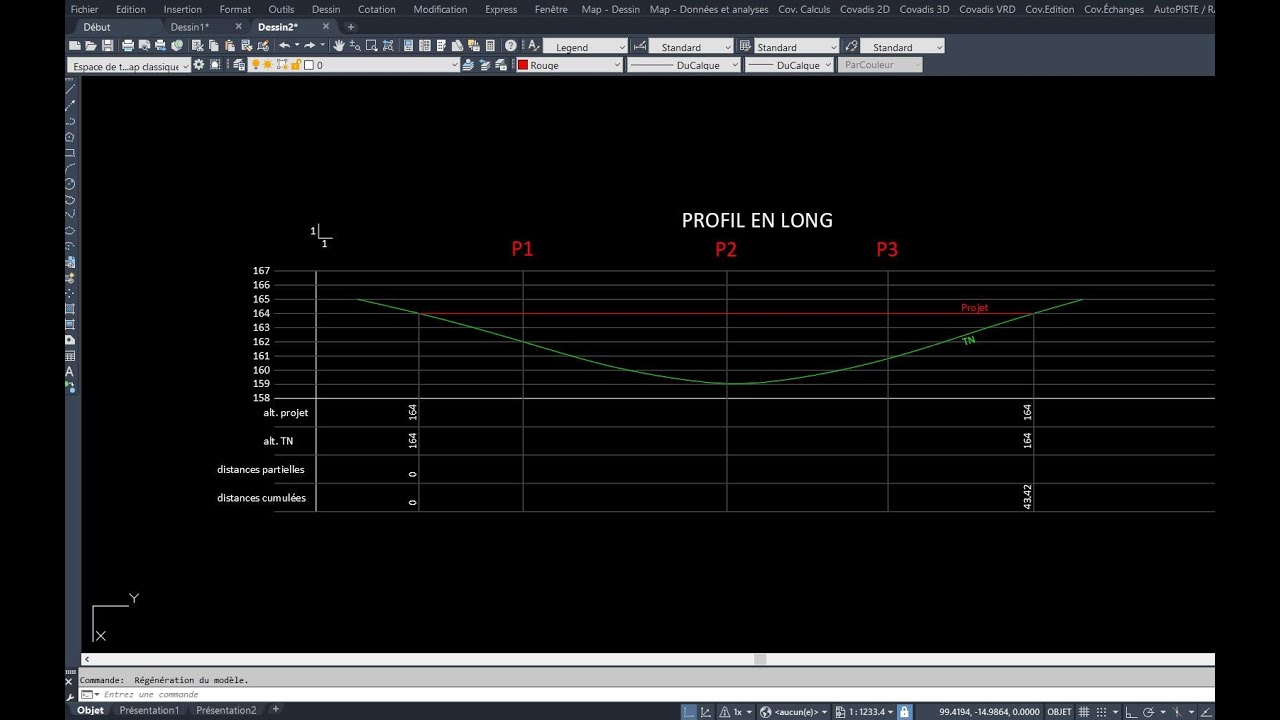The height and width of the screenshot is (720, 1280).
Task: Click the Redo arrow icon
Action: tap(309, 45)
